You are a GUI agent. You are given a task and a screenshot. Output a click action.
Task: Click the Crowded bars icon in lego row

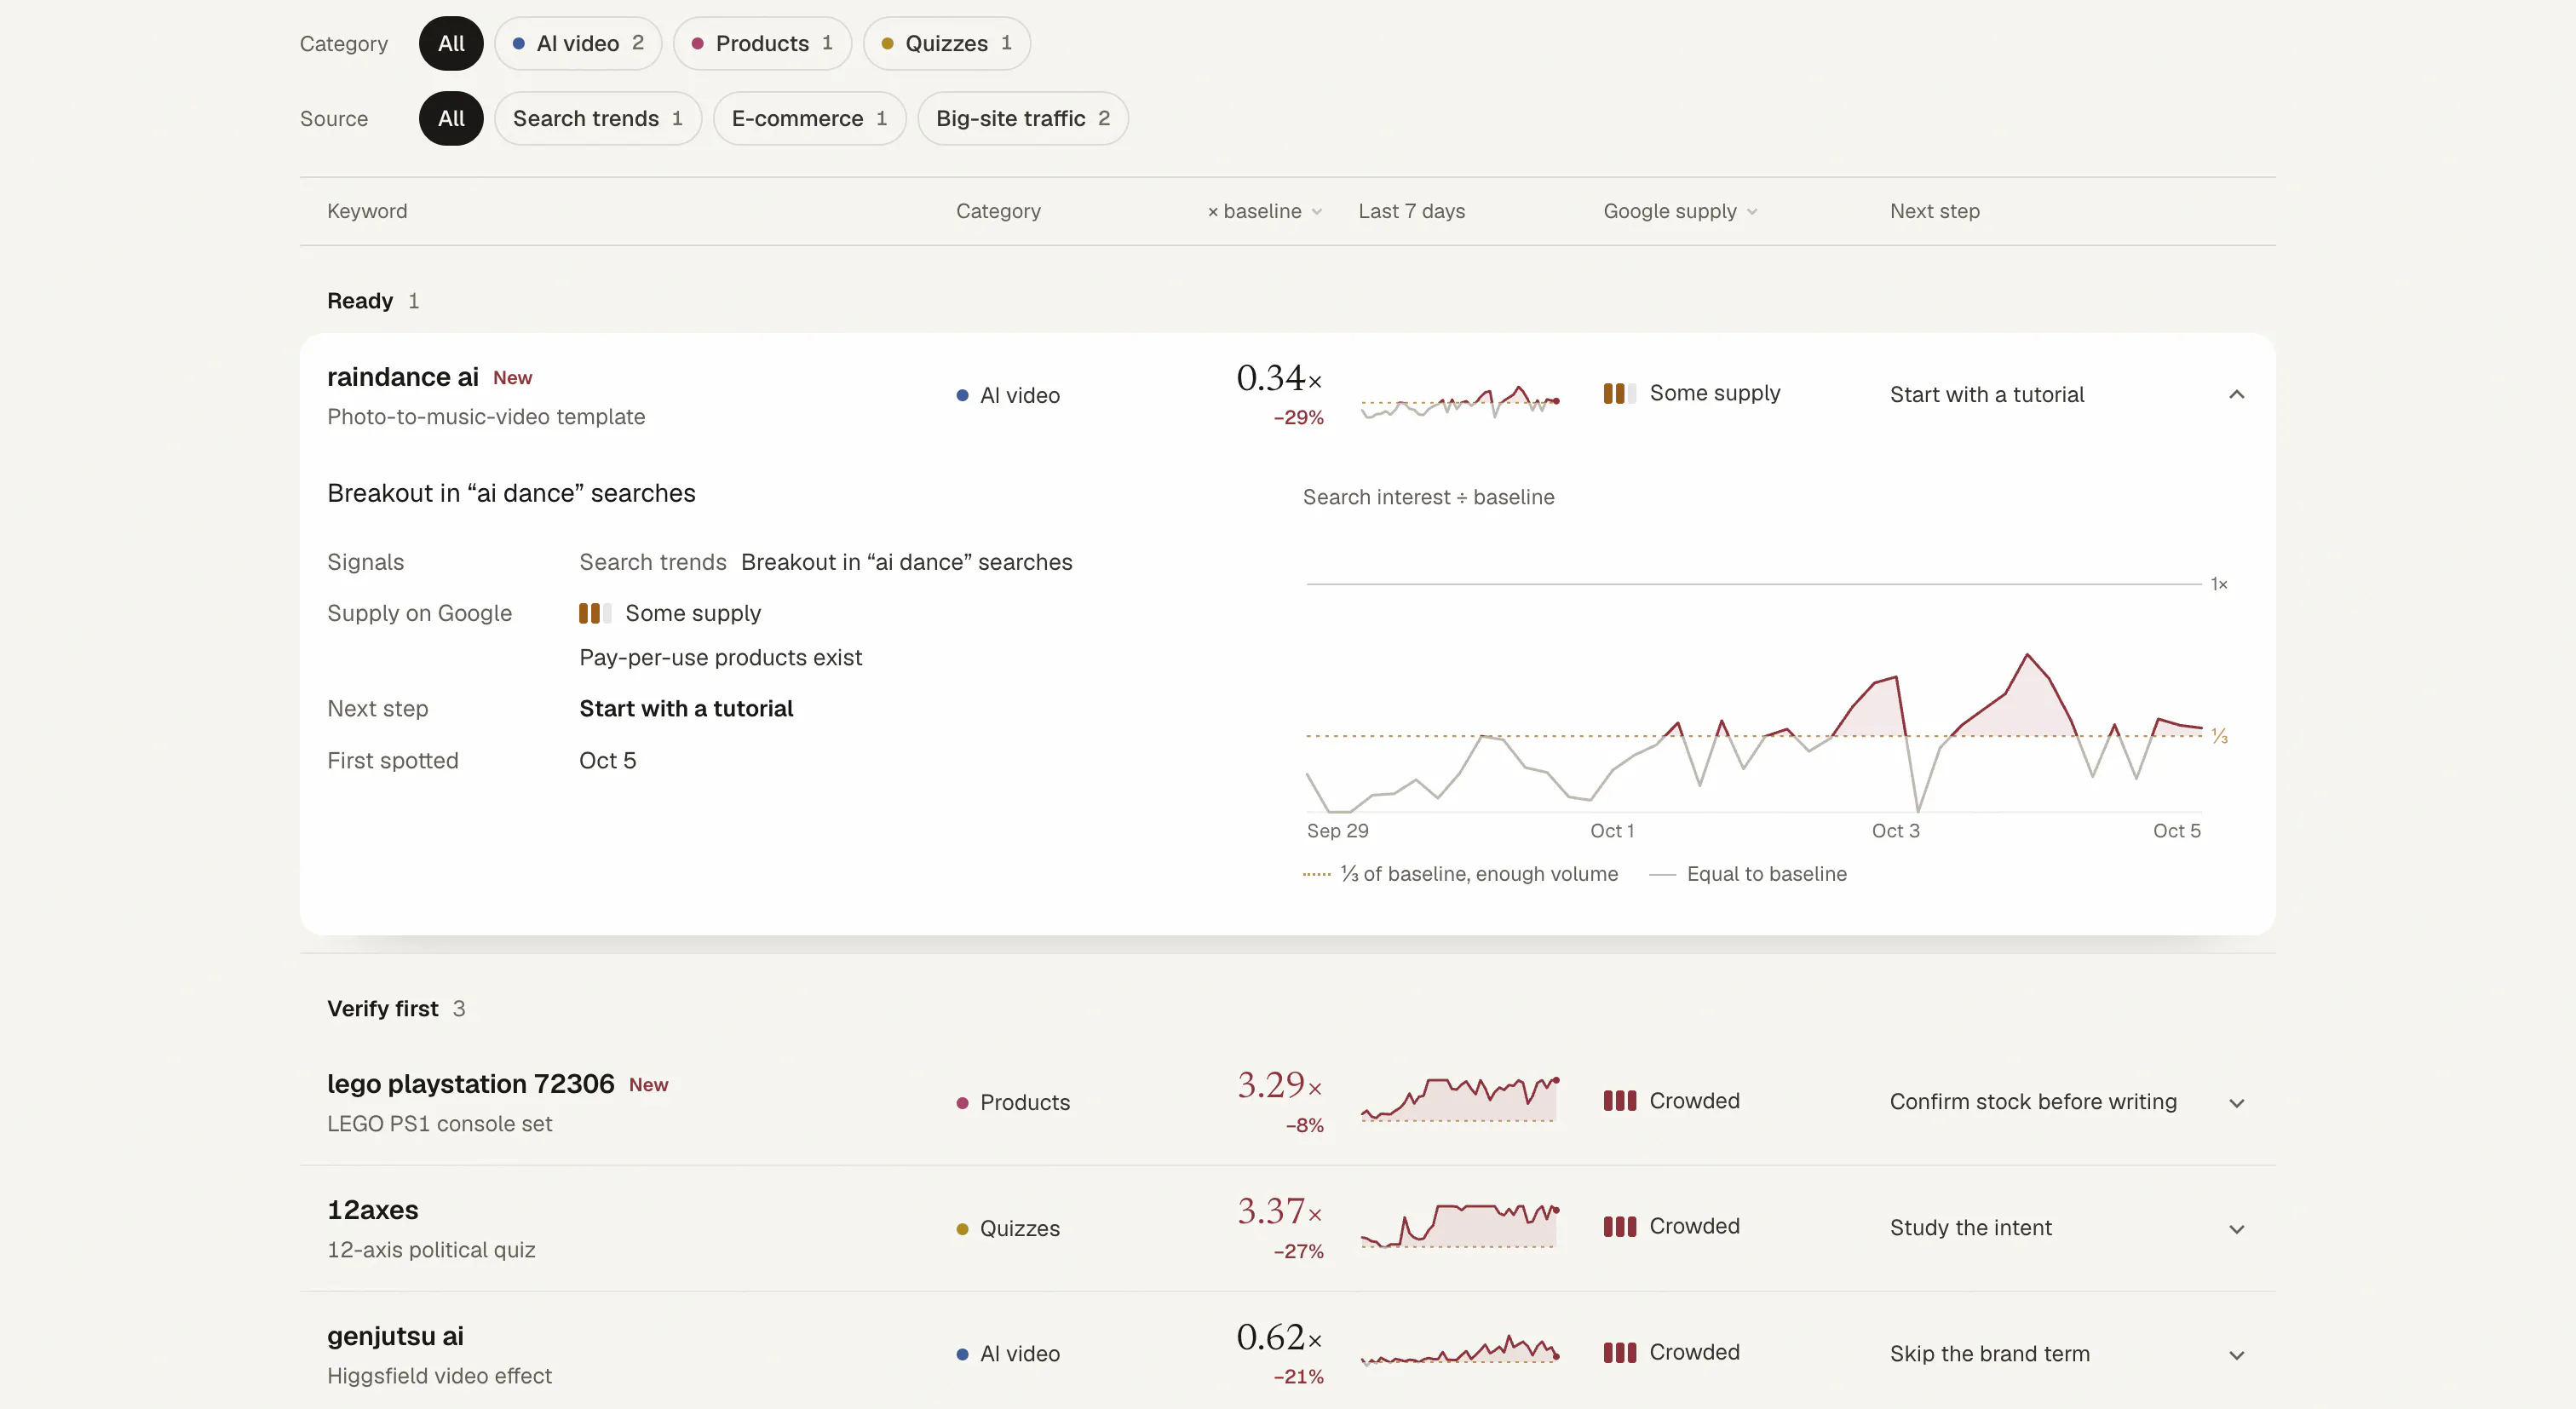click(x=1619, y=1101)
